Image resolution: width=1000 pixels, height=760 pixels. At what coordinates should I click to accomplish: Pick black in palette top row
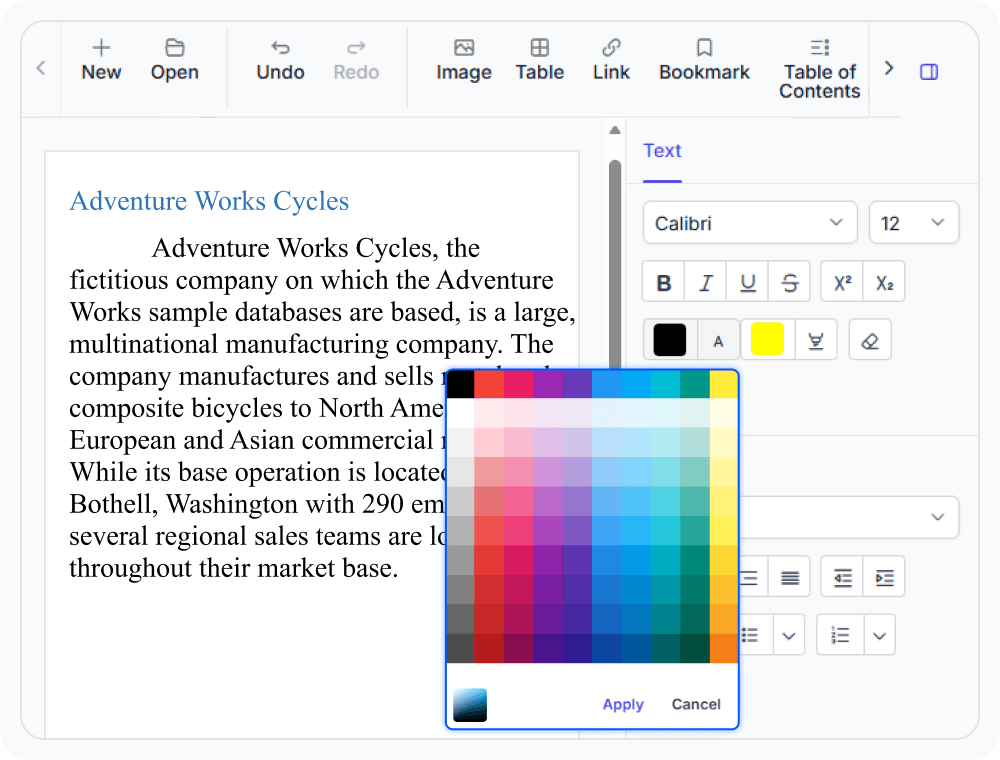(460, 384)
